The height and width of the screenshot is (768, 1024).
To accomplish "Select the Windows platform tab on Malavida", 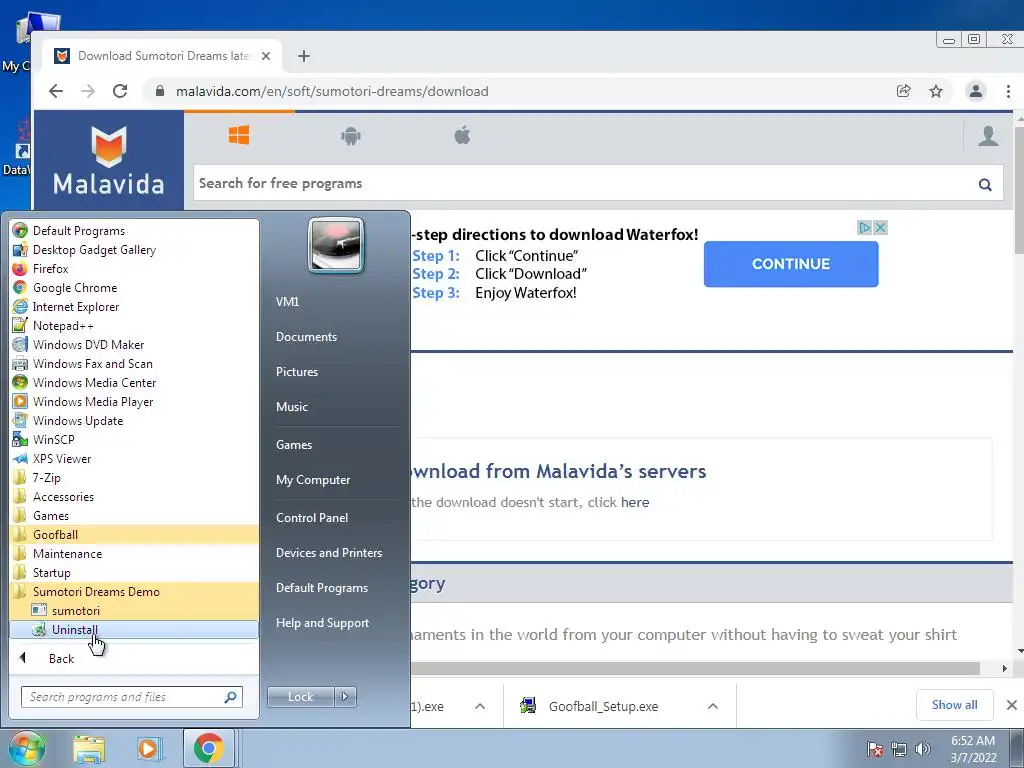I will coord(239,136).
